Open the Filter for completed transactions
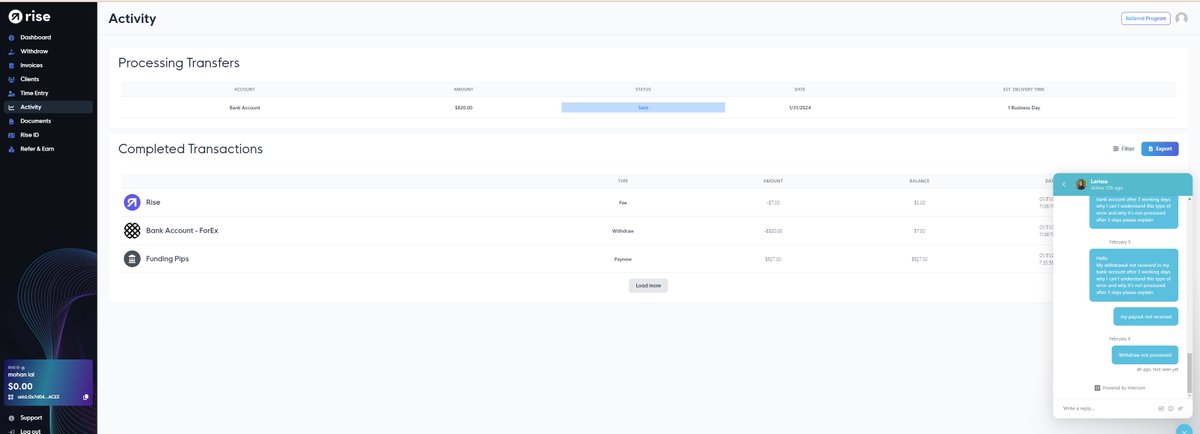This screenshot has width=1200, height=434. tap(1124, 149)
